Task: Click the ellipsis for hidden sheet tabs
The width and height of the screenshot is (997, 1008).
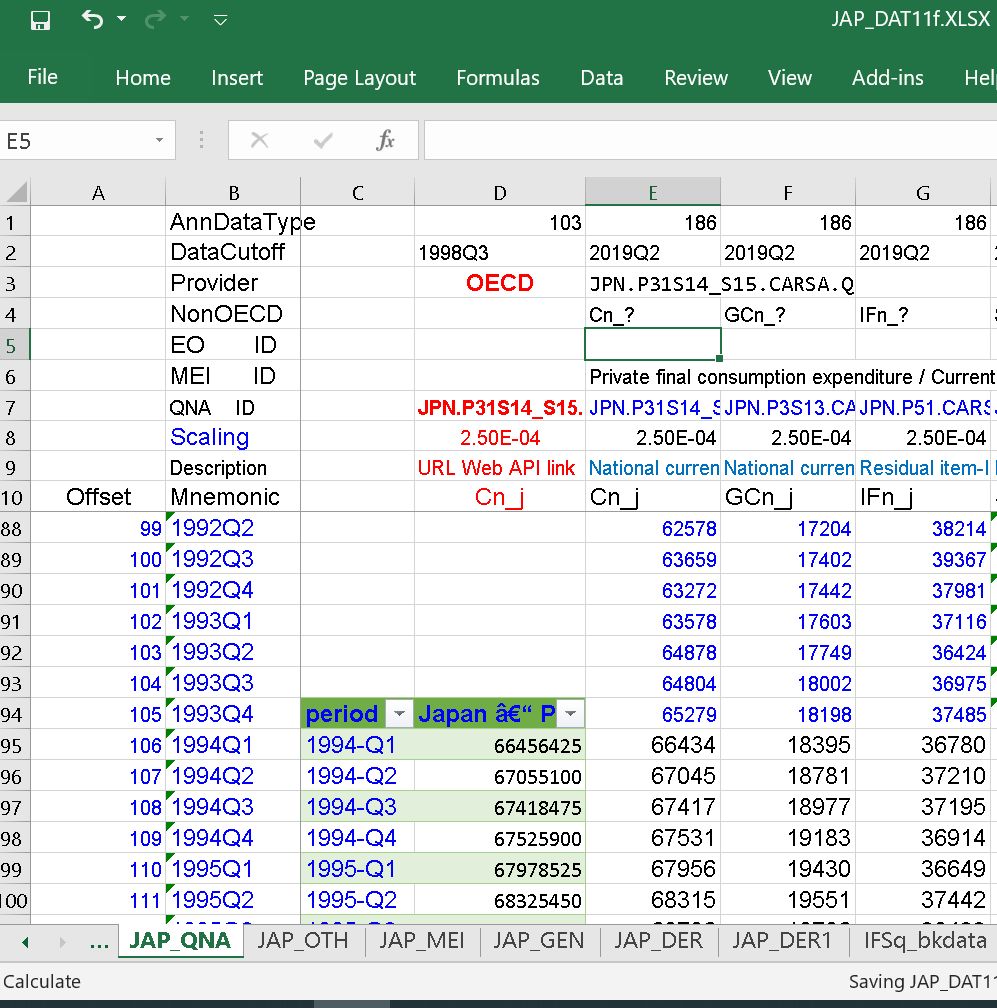Action: click(99, 942)
